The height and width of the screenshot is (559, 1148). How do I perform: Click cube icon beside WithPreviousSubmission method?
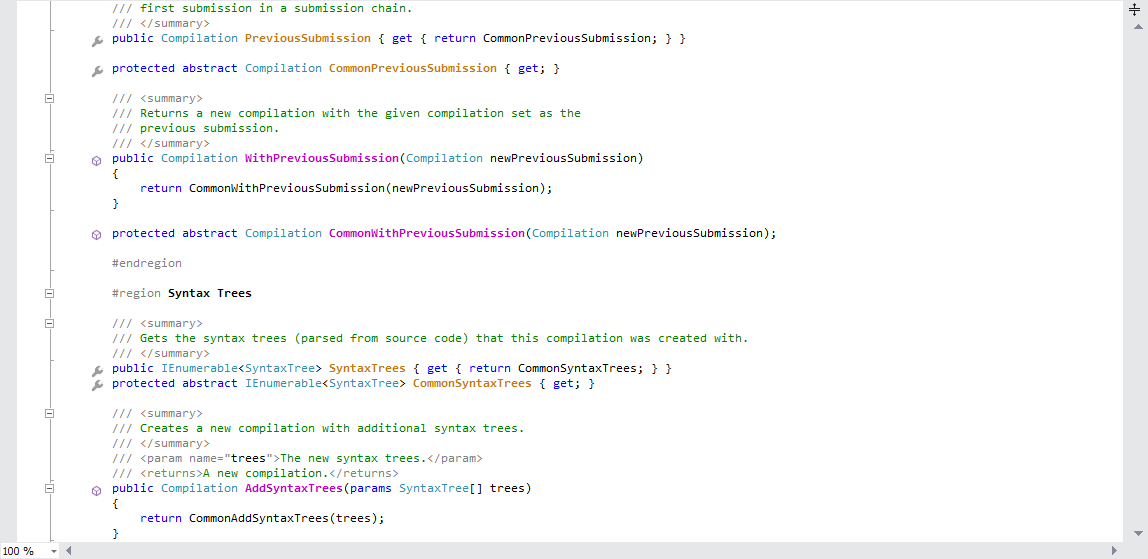[x=96, y=161]
